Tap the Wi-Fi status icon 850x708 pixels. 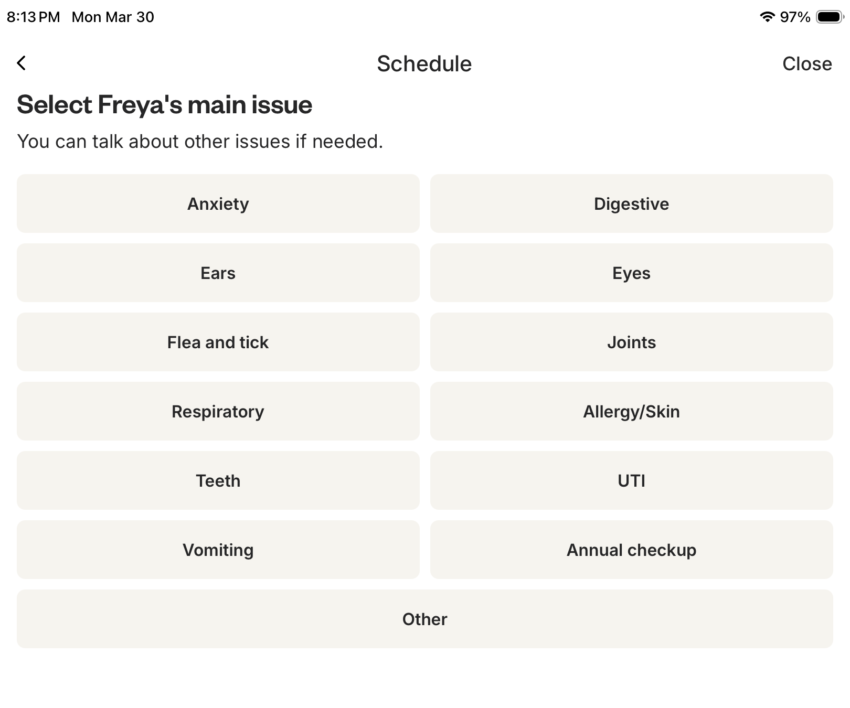[767, 17]
